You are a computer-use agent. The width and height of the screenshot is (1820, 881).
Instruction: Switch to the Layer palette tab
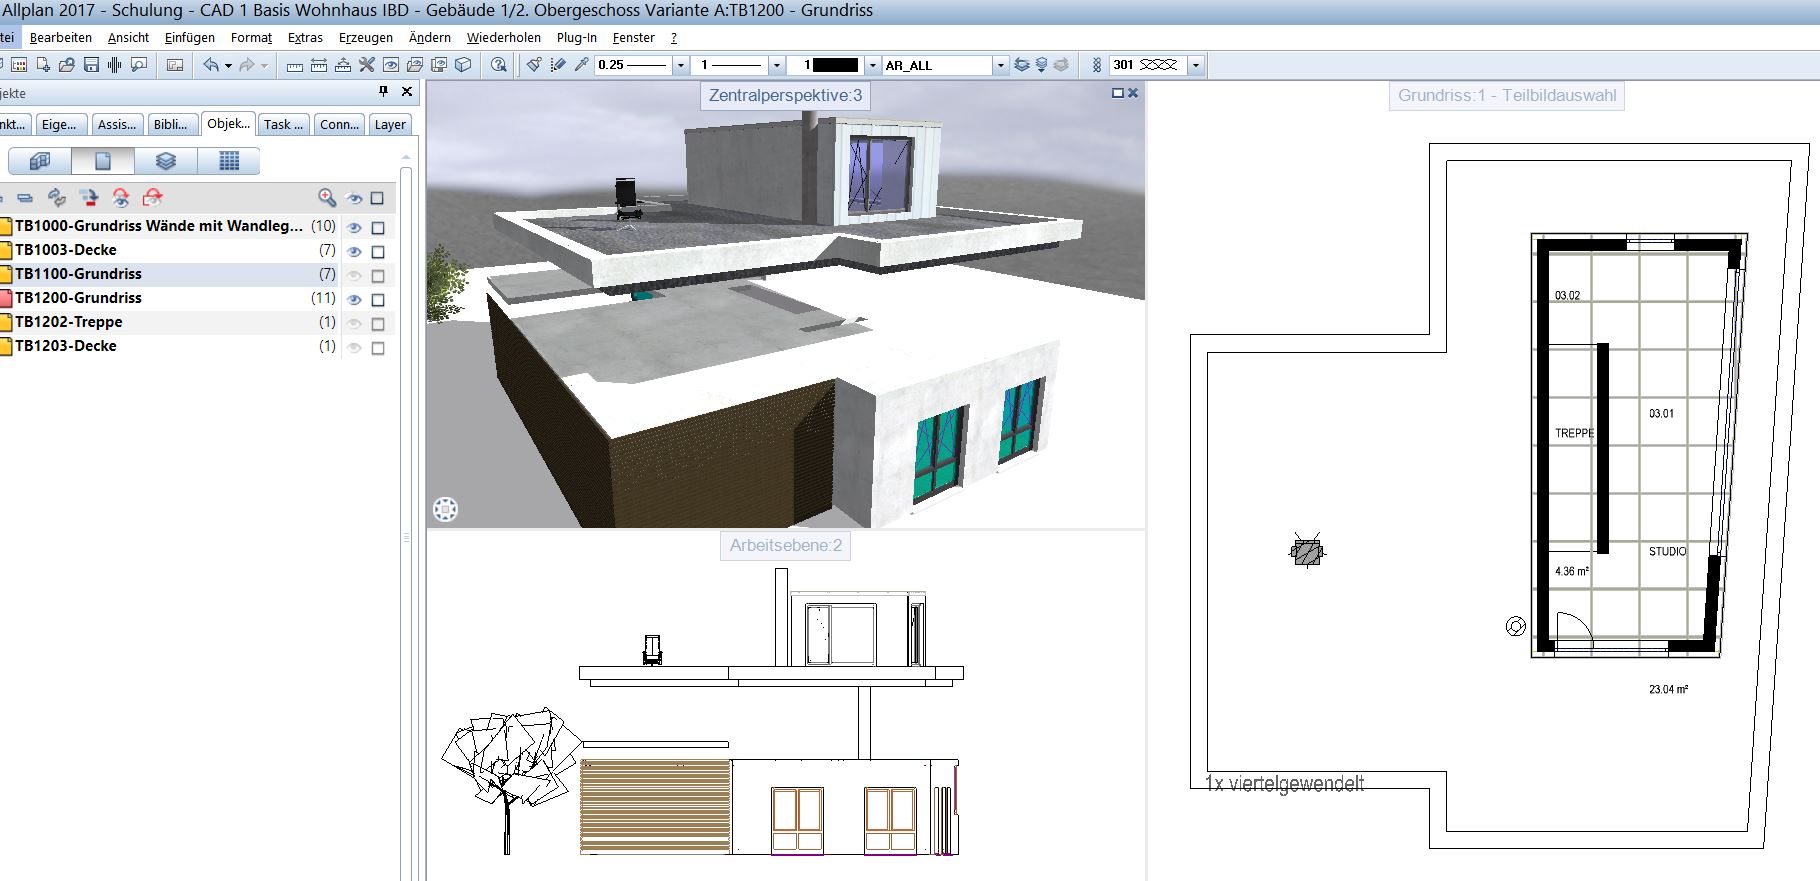(390, 124)
